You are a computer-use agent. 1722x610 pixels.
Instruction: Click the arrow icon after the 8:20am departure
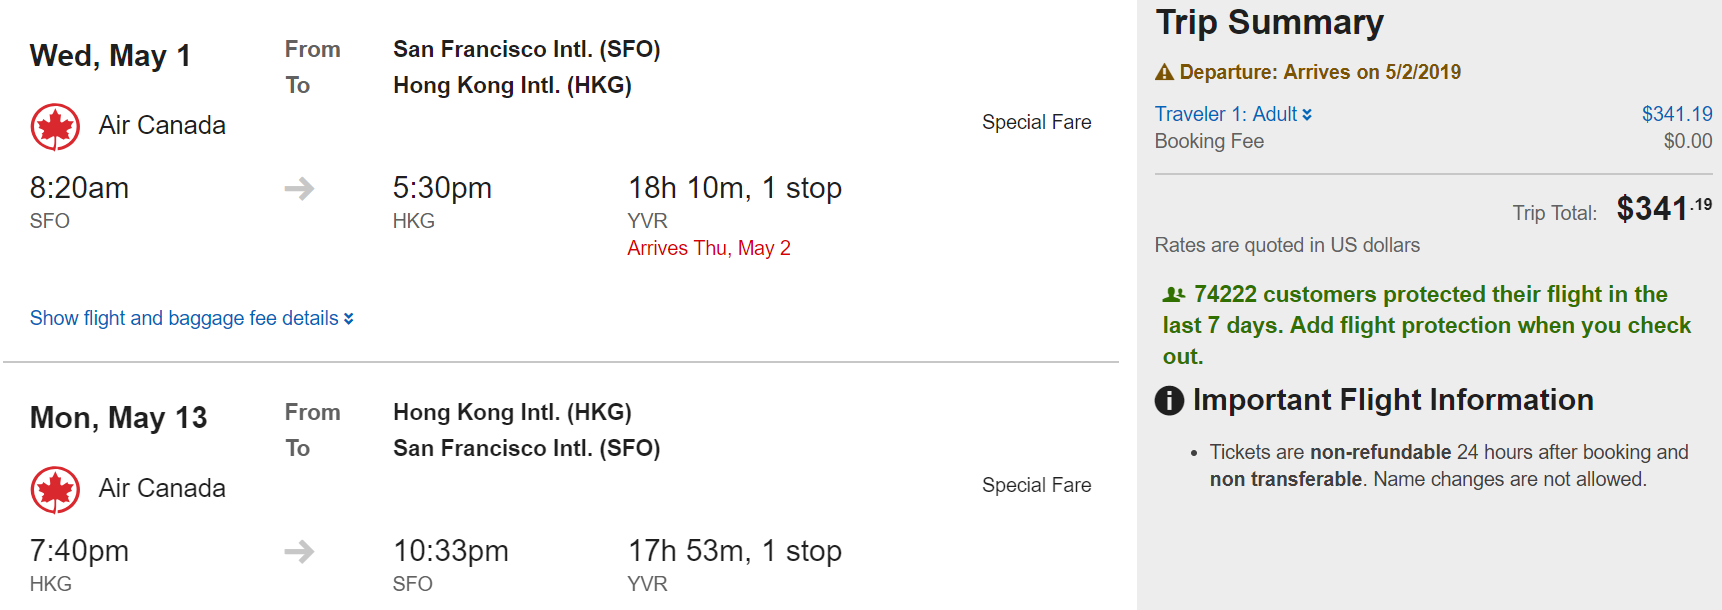299,188
